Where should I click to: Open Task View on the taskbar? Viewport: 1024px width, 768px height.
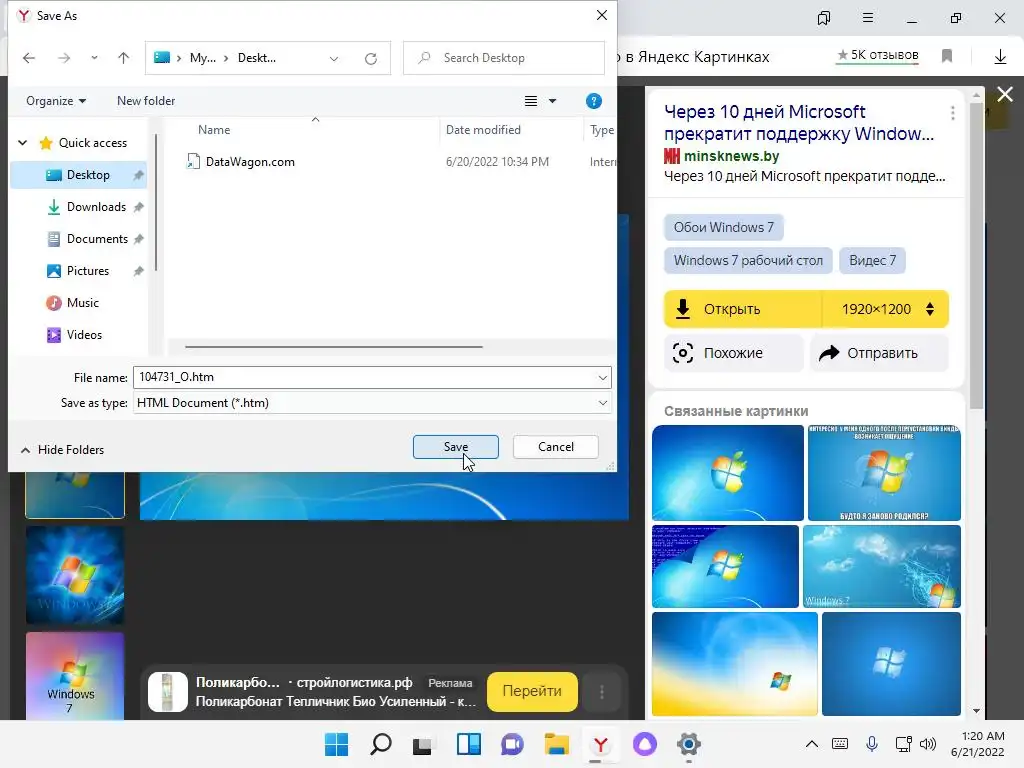click(x=423, y=744)
